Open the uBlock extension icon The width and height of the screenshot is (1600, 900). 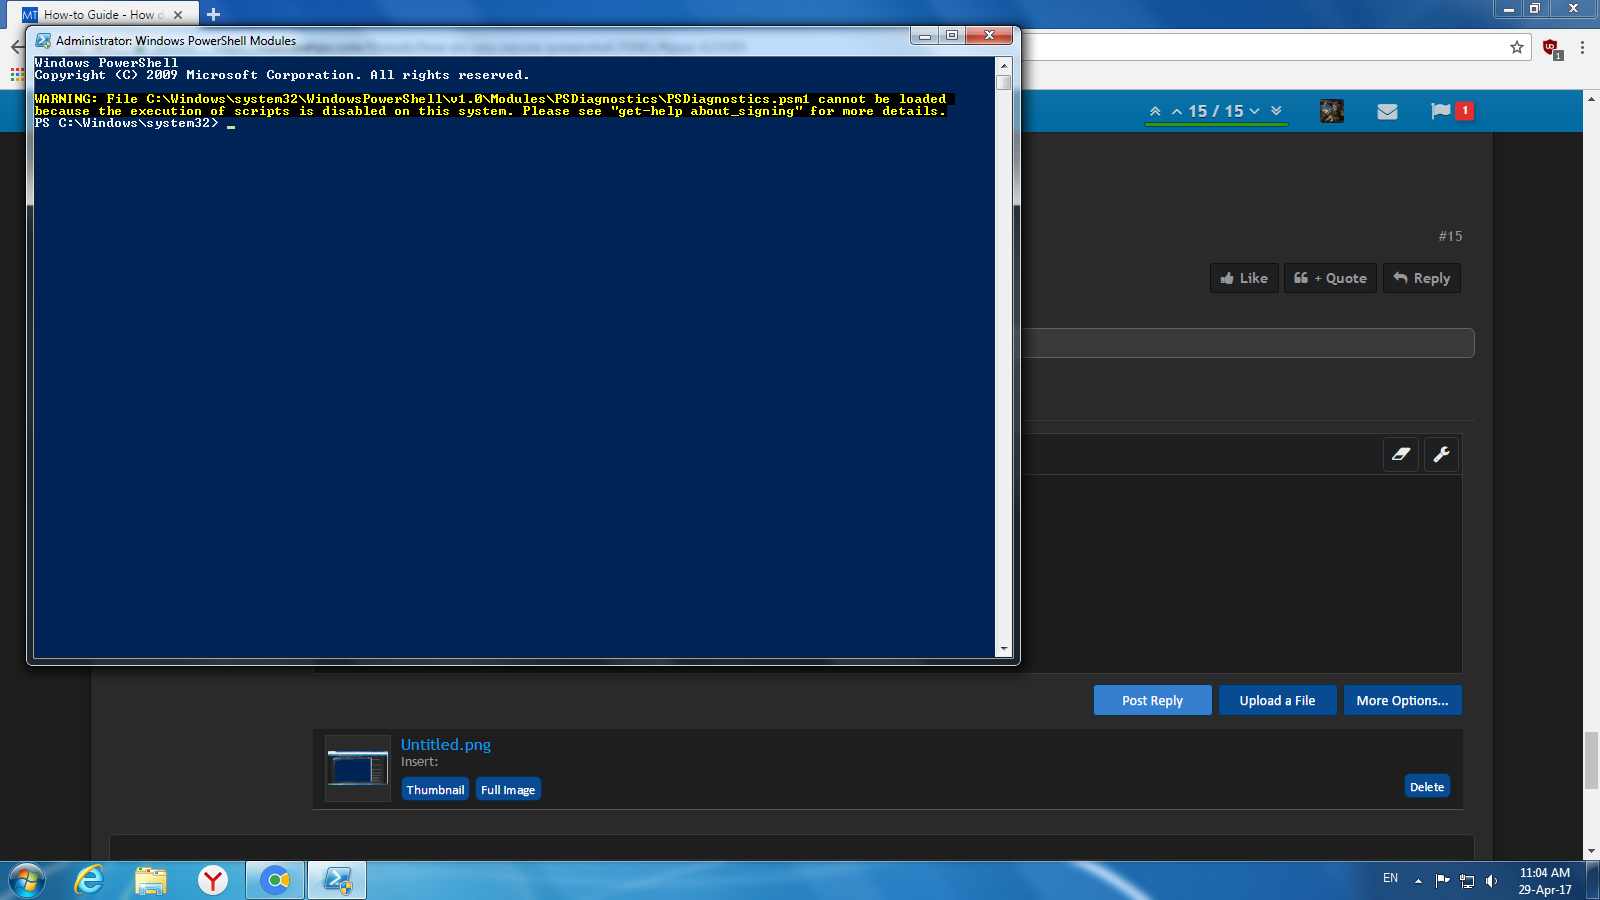[x=1551, y=48]
